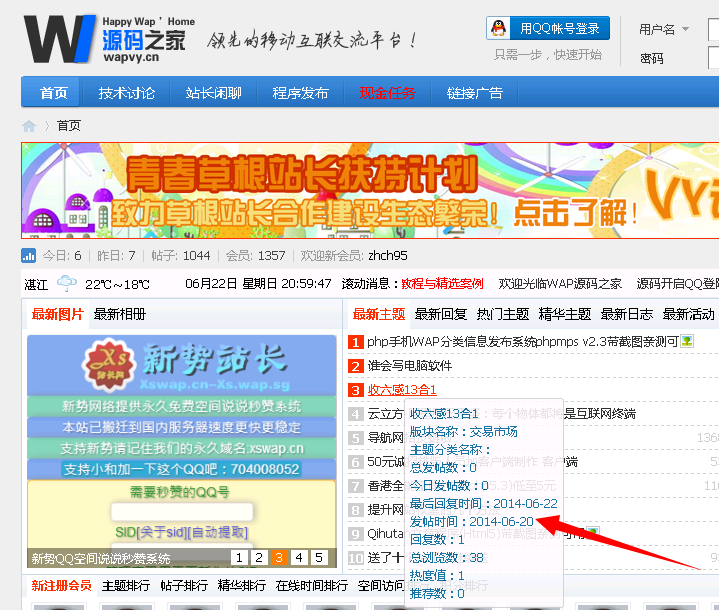This screenshot has width=719, height=610.
Task: Click the QQ penguin login icon
Action: click(x=498, y=28)
